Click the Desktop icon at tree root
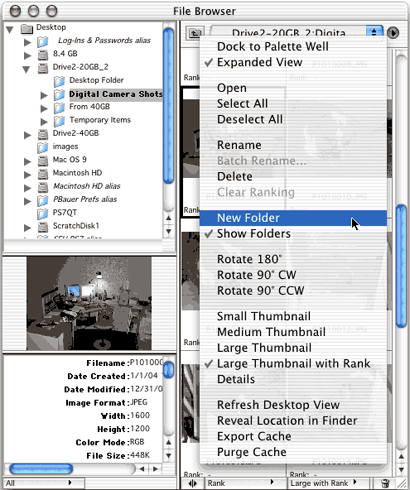Image resolution: width=410 pixels, height=490 pixels. (27, 29)
